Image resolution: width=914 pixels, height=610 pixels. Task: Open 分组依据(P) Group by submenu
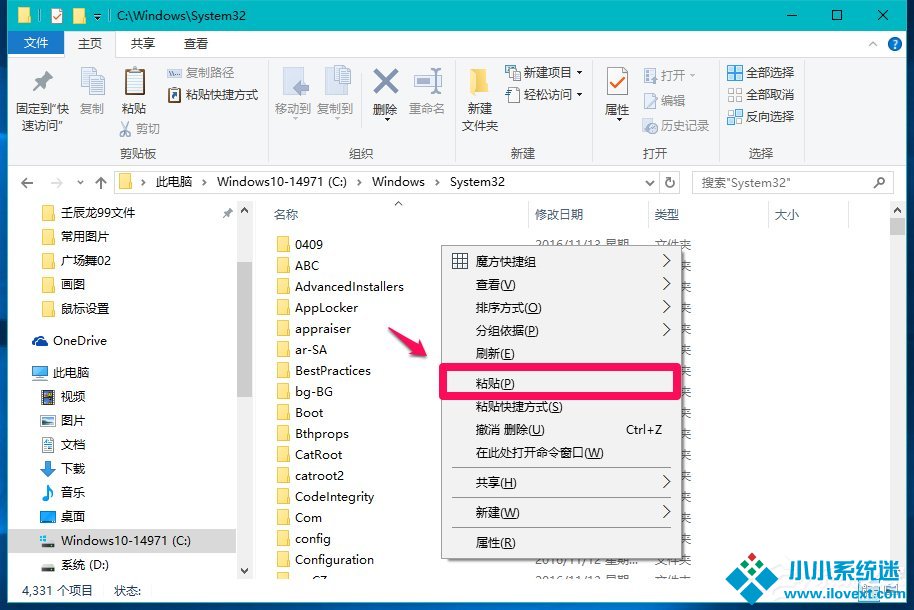pos(561,331)
